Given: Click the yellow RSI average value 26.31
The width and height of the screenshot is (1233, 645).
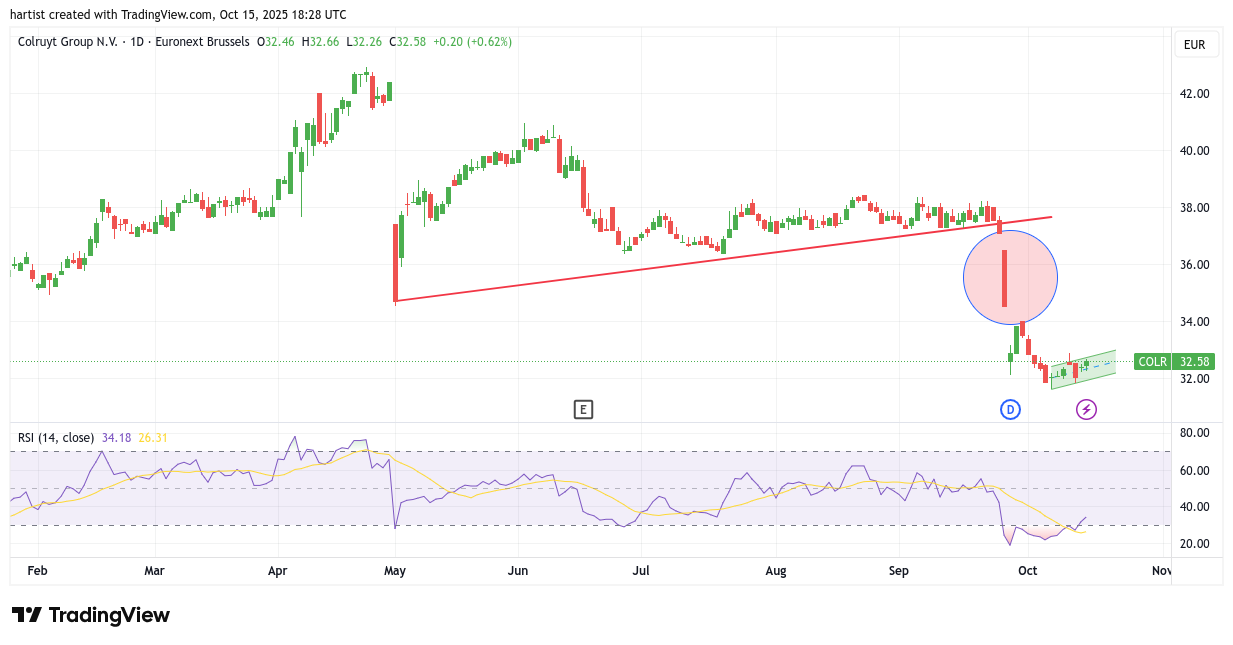Looking at the screenshot, I should 152,437.
